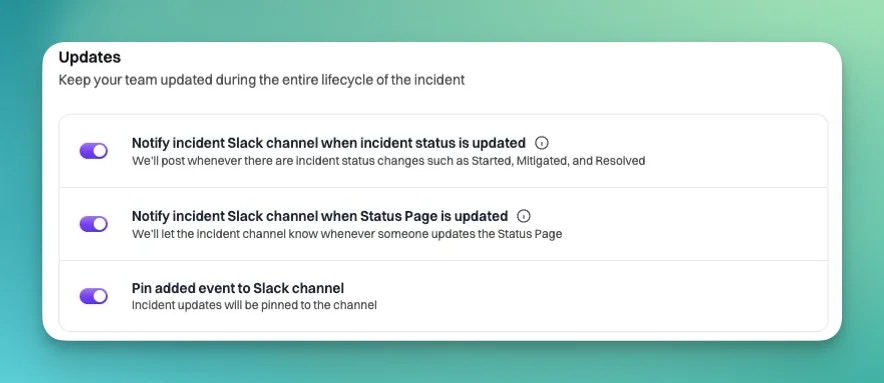Turn off Pin added event toggle
The height and width of the screenshot is (383, 884).
coord(94,296)
